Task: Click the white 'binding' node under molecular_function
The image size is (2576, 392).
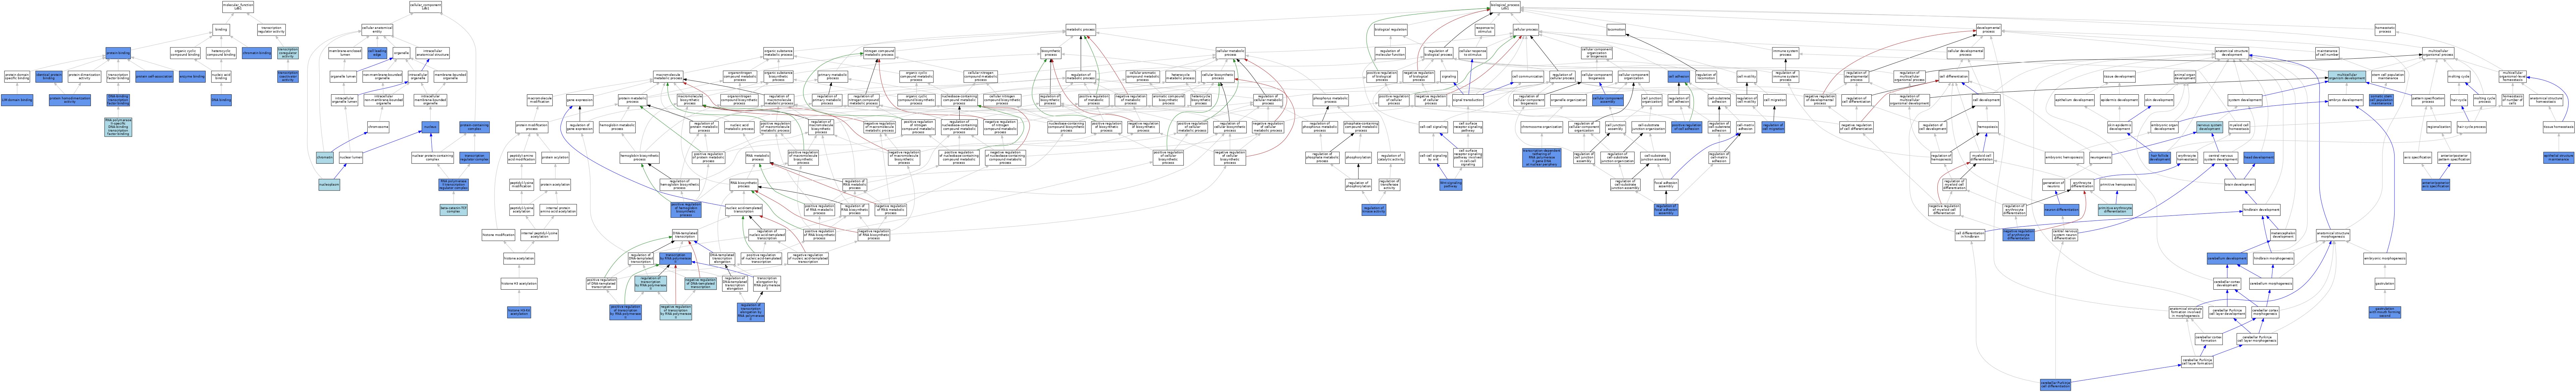Action: point(221,30)
